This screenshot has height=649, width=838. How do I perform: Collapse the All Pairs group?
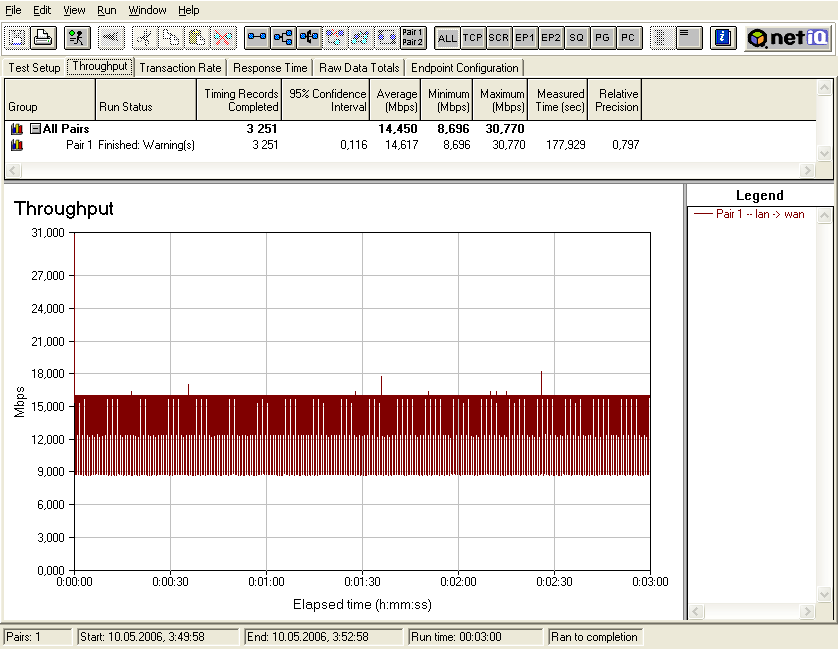[x=35, y=129]
